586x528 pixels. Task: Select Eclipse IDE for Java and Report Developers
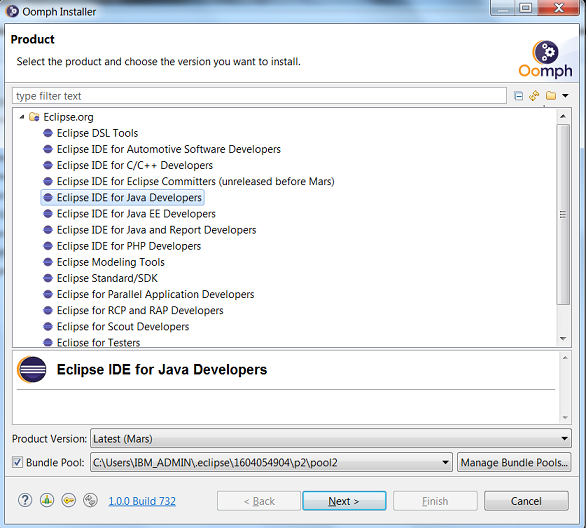point(156,230)
